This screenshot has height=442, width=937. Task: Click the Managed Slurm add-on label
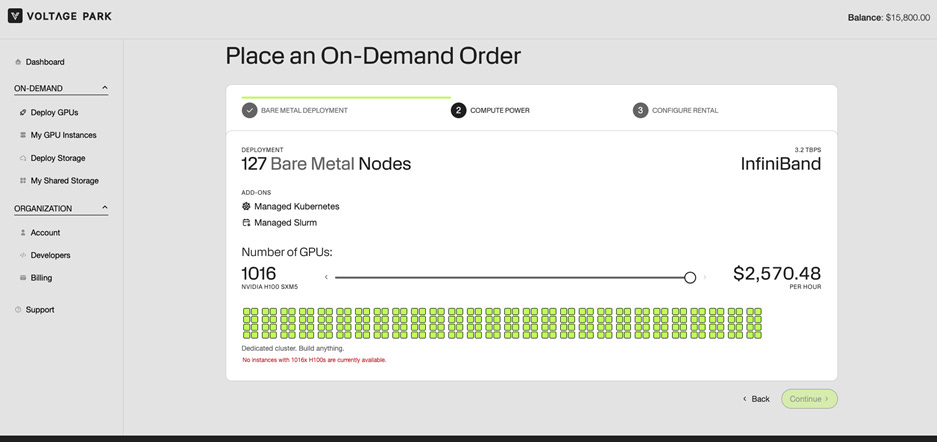click(x=286, y=223)
